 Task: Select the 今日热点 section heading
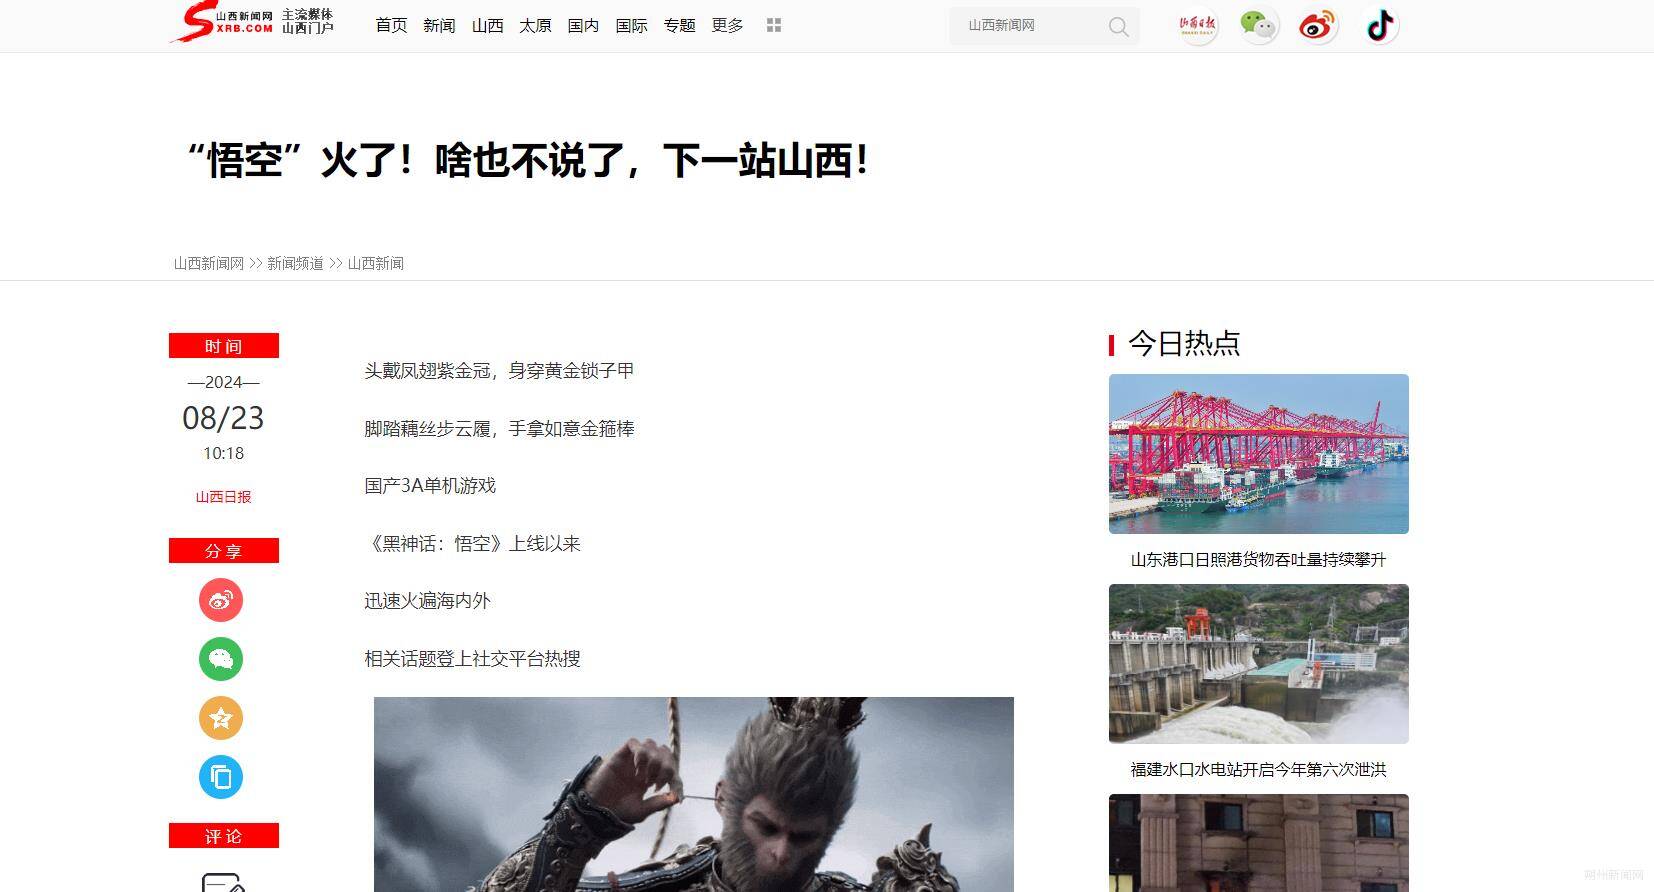1184,343
